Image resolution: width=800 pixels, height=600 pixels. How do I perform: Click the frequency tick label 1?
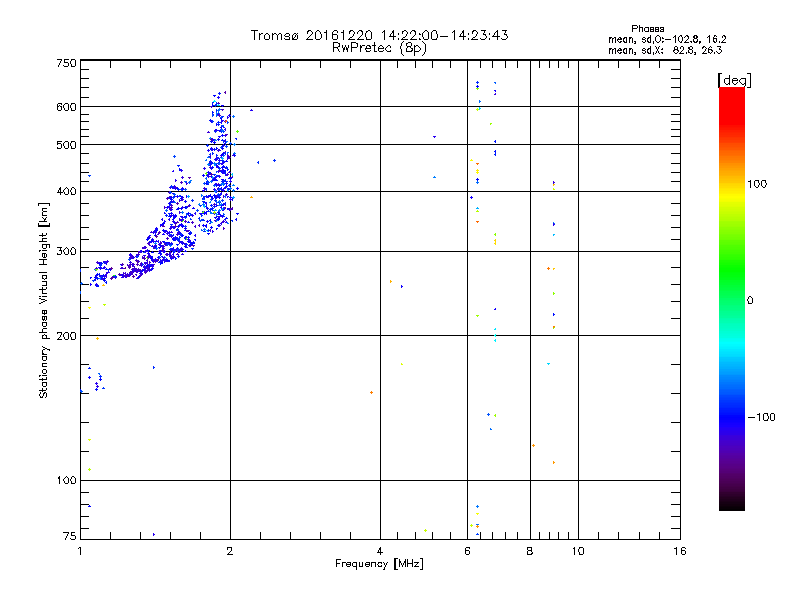[x=80, y=551]
